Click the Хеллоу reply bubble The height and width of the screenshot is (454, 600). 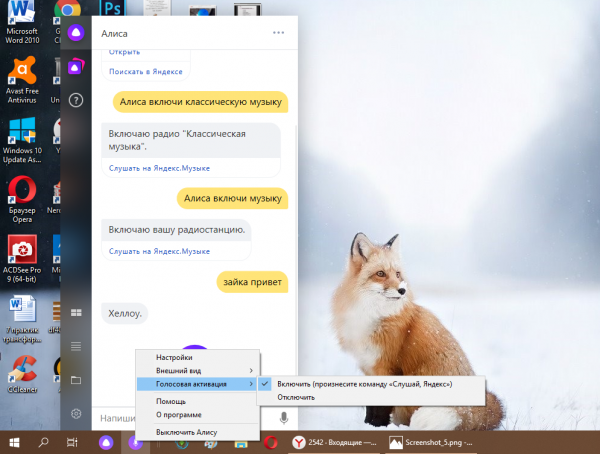pos(125,314)
